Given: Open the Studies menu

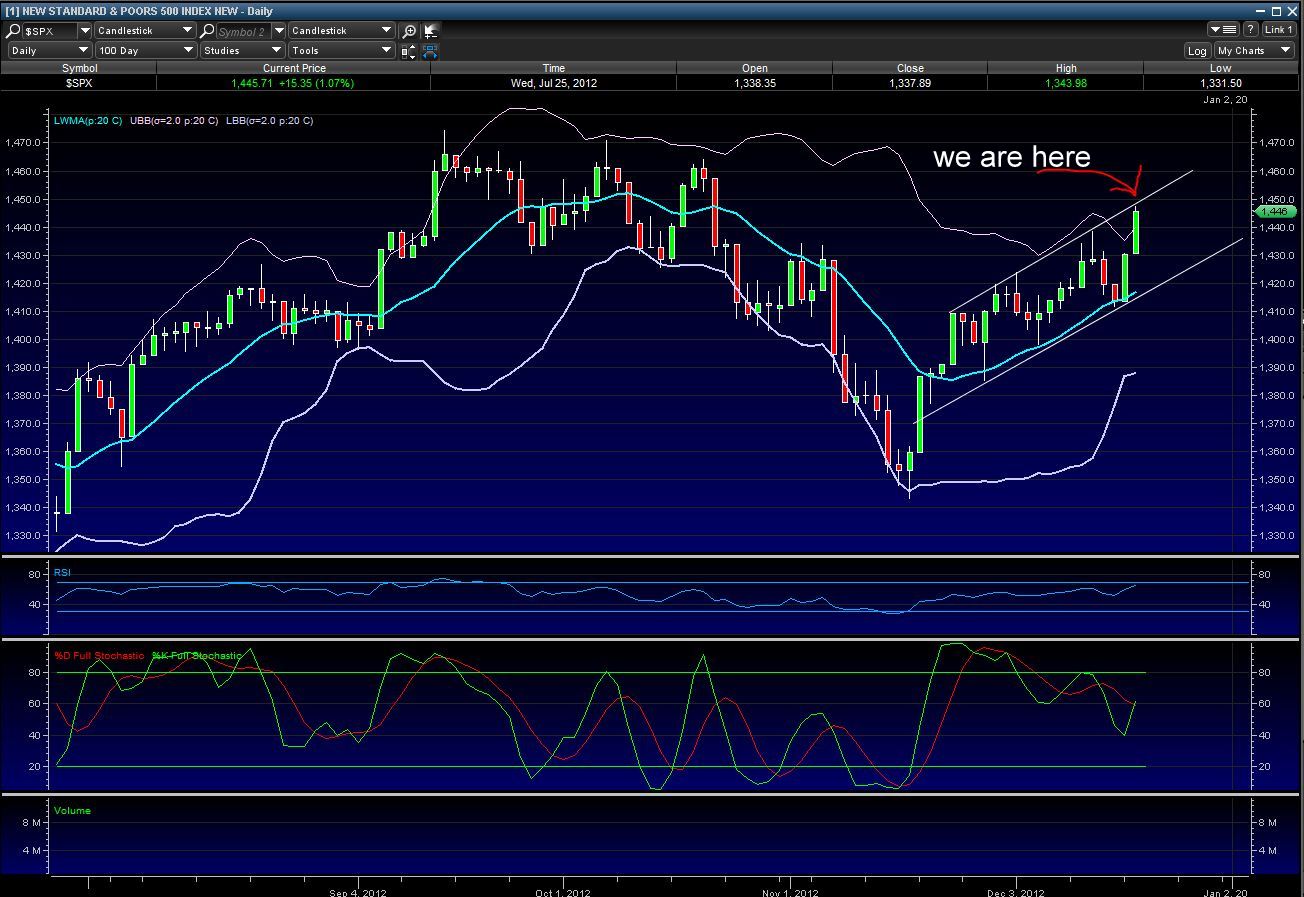Looking at the screenshot, I should [242, 50].
